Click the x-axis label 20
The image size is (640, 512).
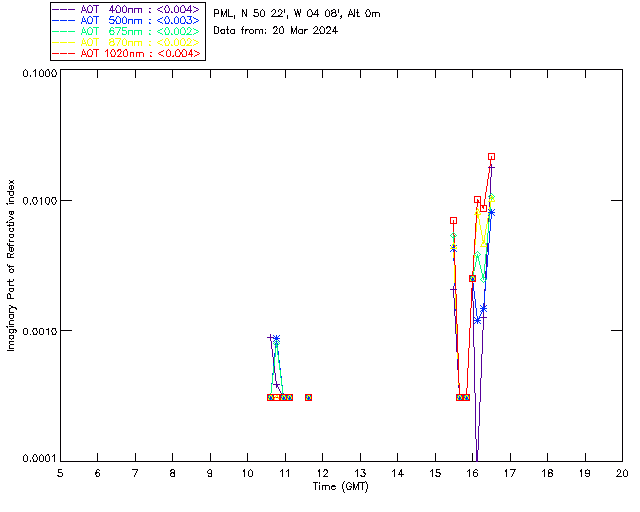622,473
